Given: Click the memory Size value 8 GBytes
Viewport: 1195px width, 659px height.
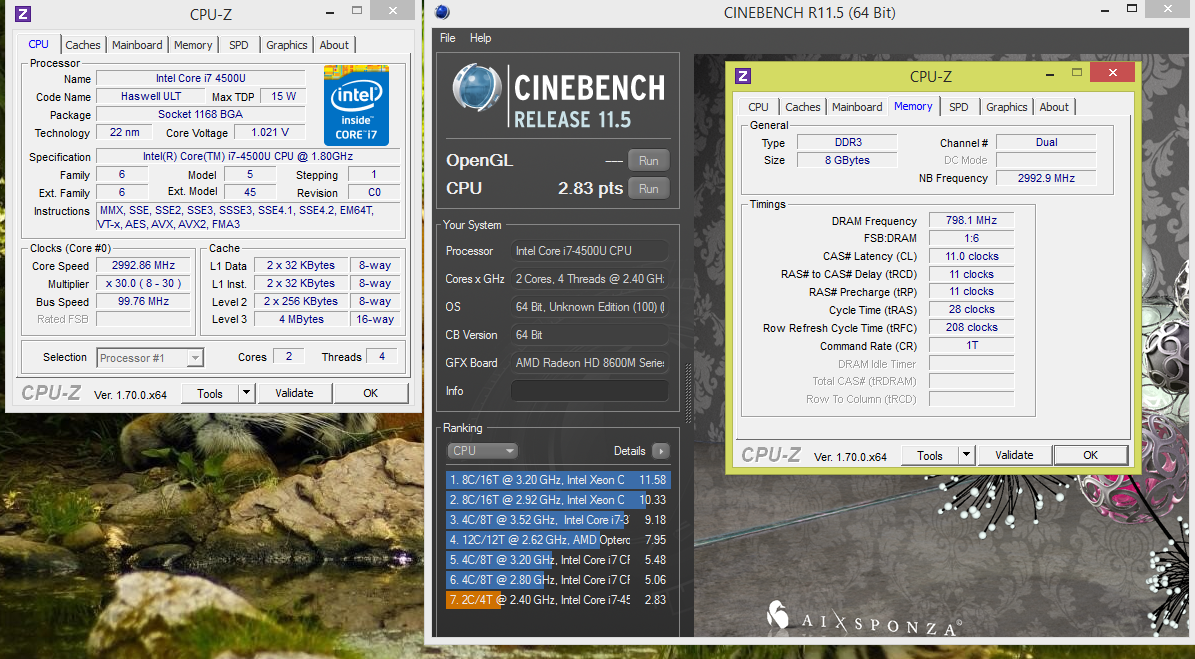Looking at the screenshot, I should pos(847,161).
